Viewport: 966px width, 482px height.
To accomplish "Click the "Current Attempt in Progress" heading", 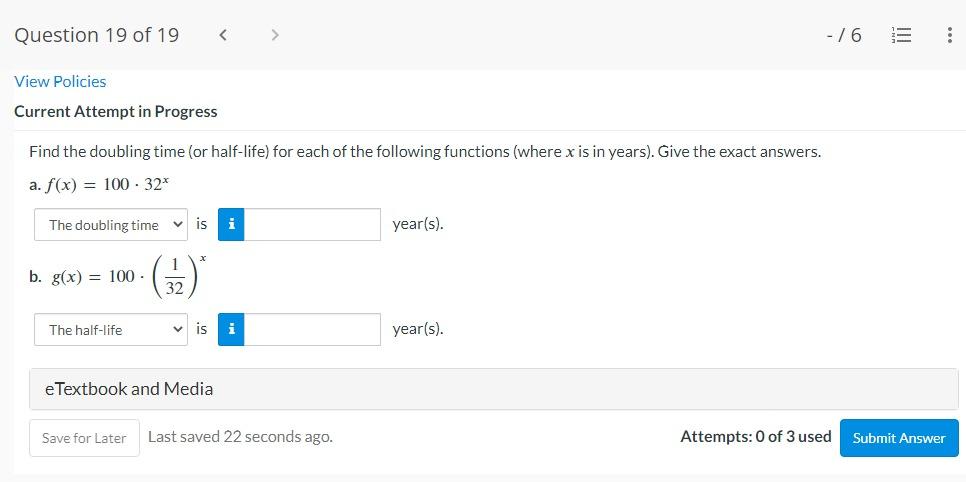I will 115,112.
